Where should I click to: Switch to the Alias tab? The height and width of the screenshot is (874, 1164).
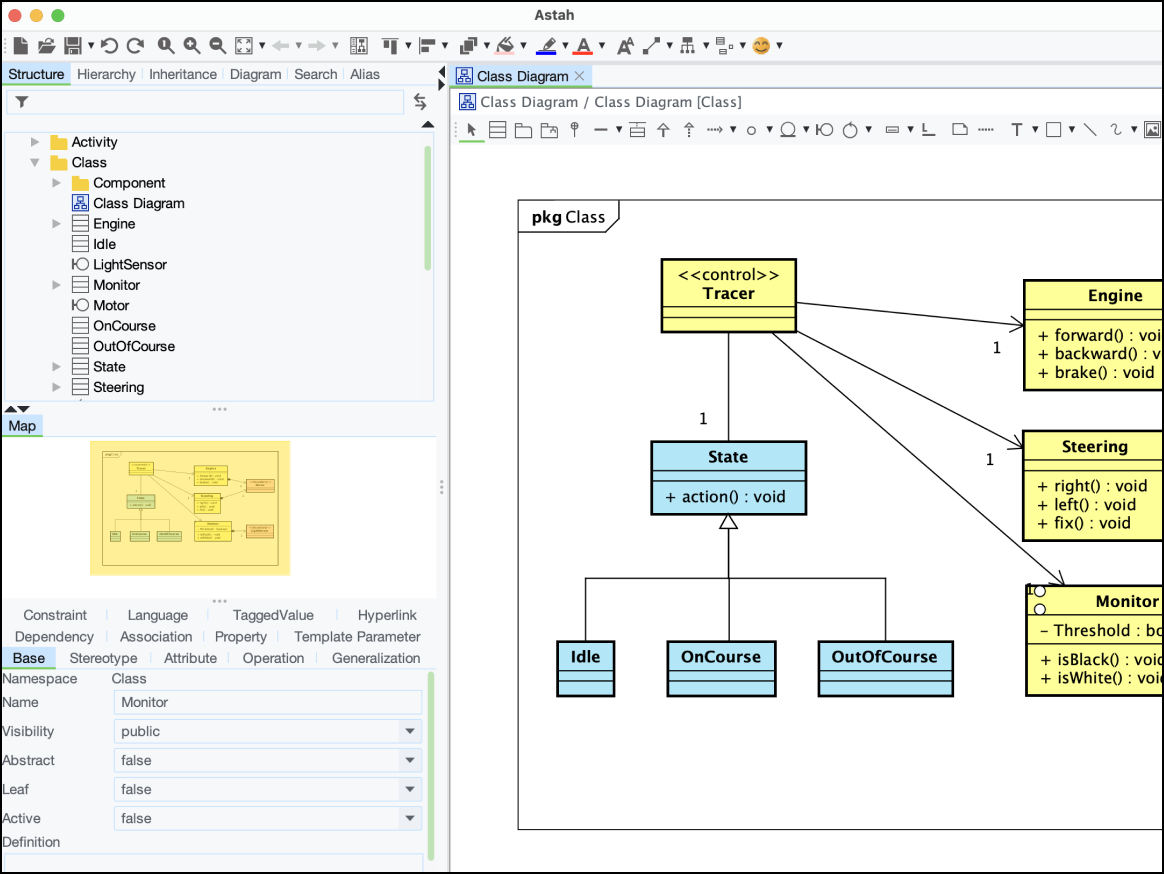coord(364,74)
